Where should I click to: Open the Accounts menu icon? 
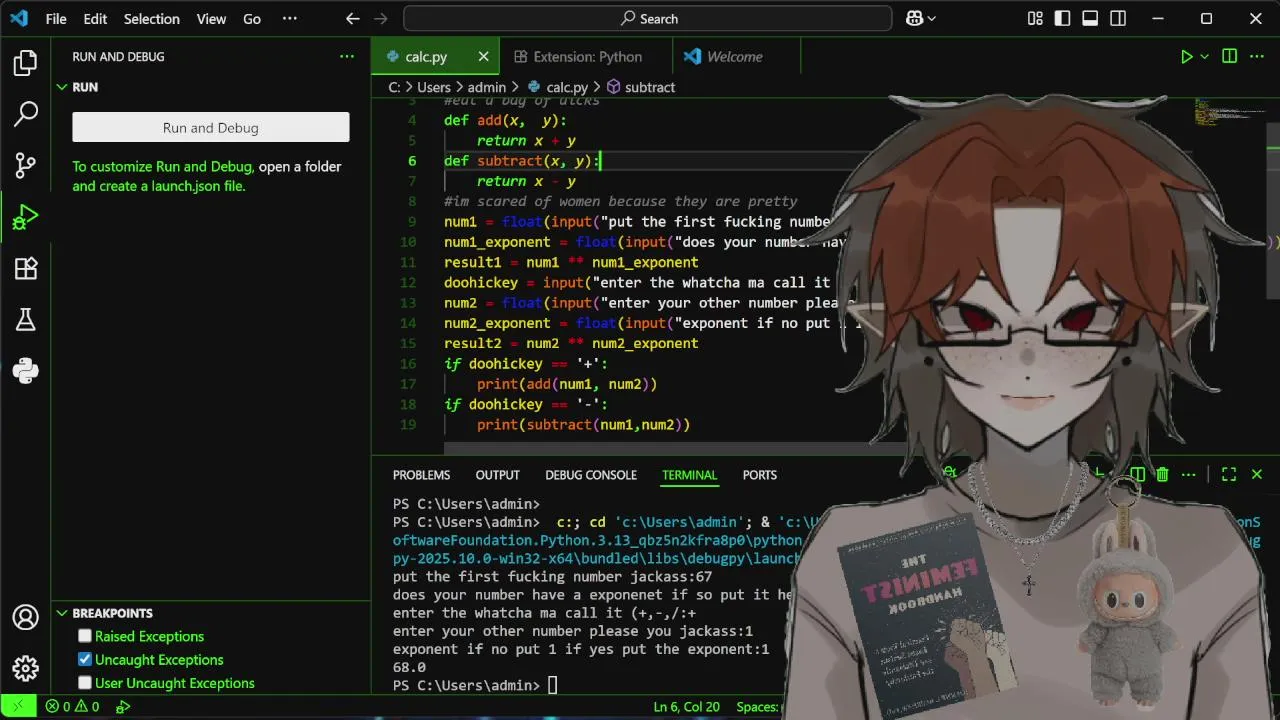coord(25,618)
